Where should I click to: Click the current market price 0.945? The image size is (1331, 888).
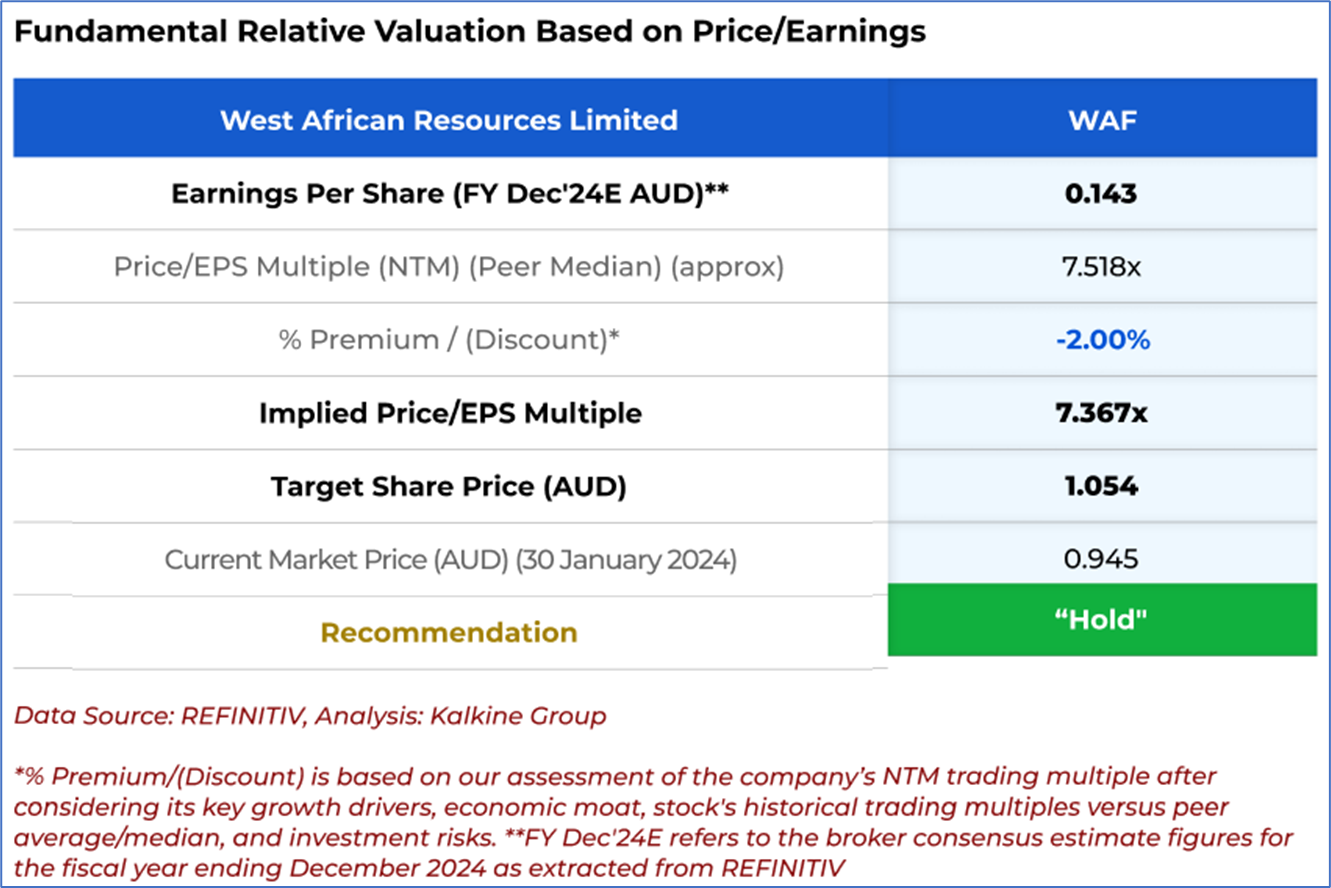coord(1101,560)
